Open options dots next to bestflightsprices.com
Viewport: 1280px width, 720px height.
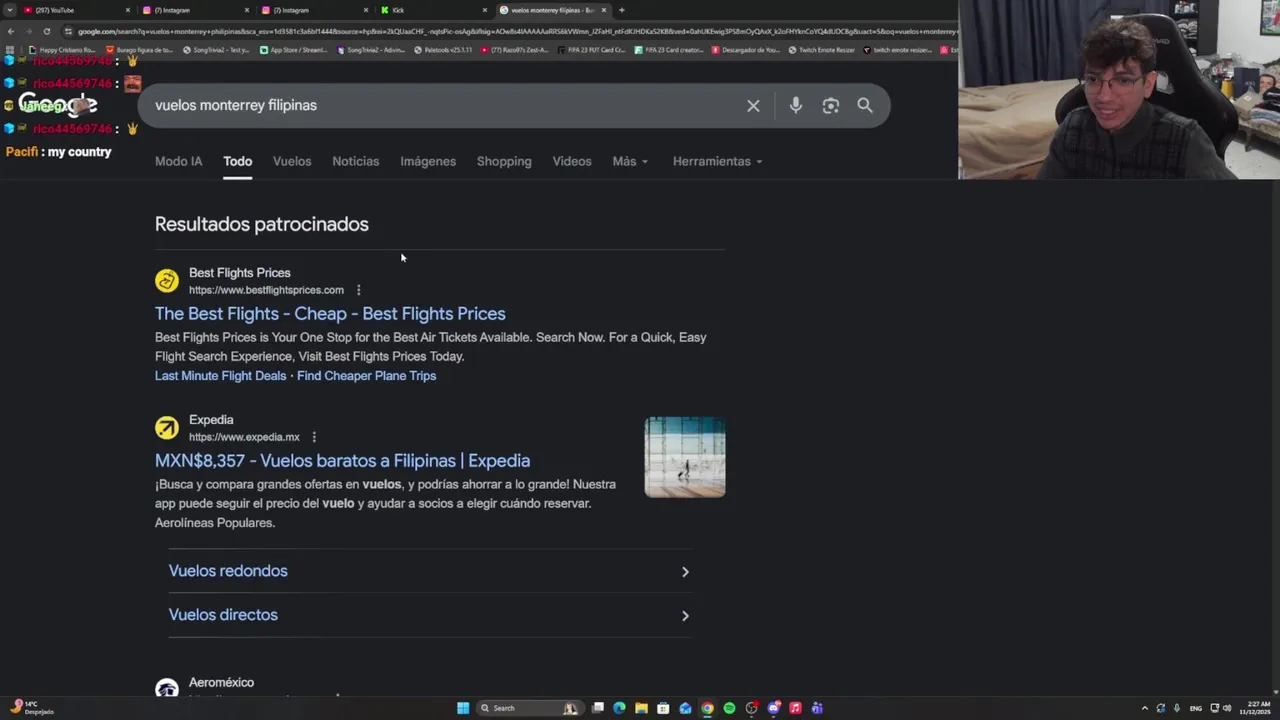point(358,290)
